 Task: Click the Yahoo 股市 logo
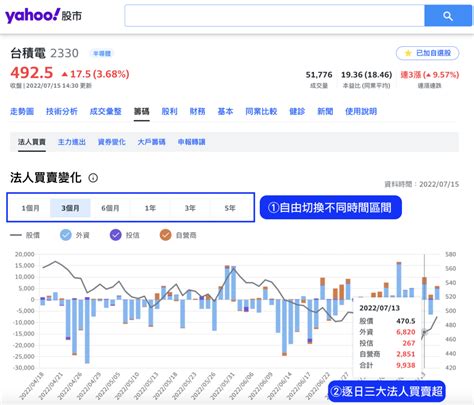coord(43,15)
